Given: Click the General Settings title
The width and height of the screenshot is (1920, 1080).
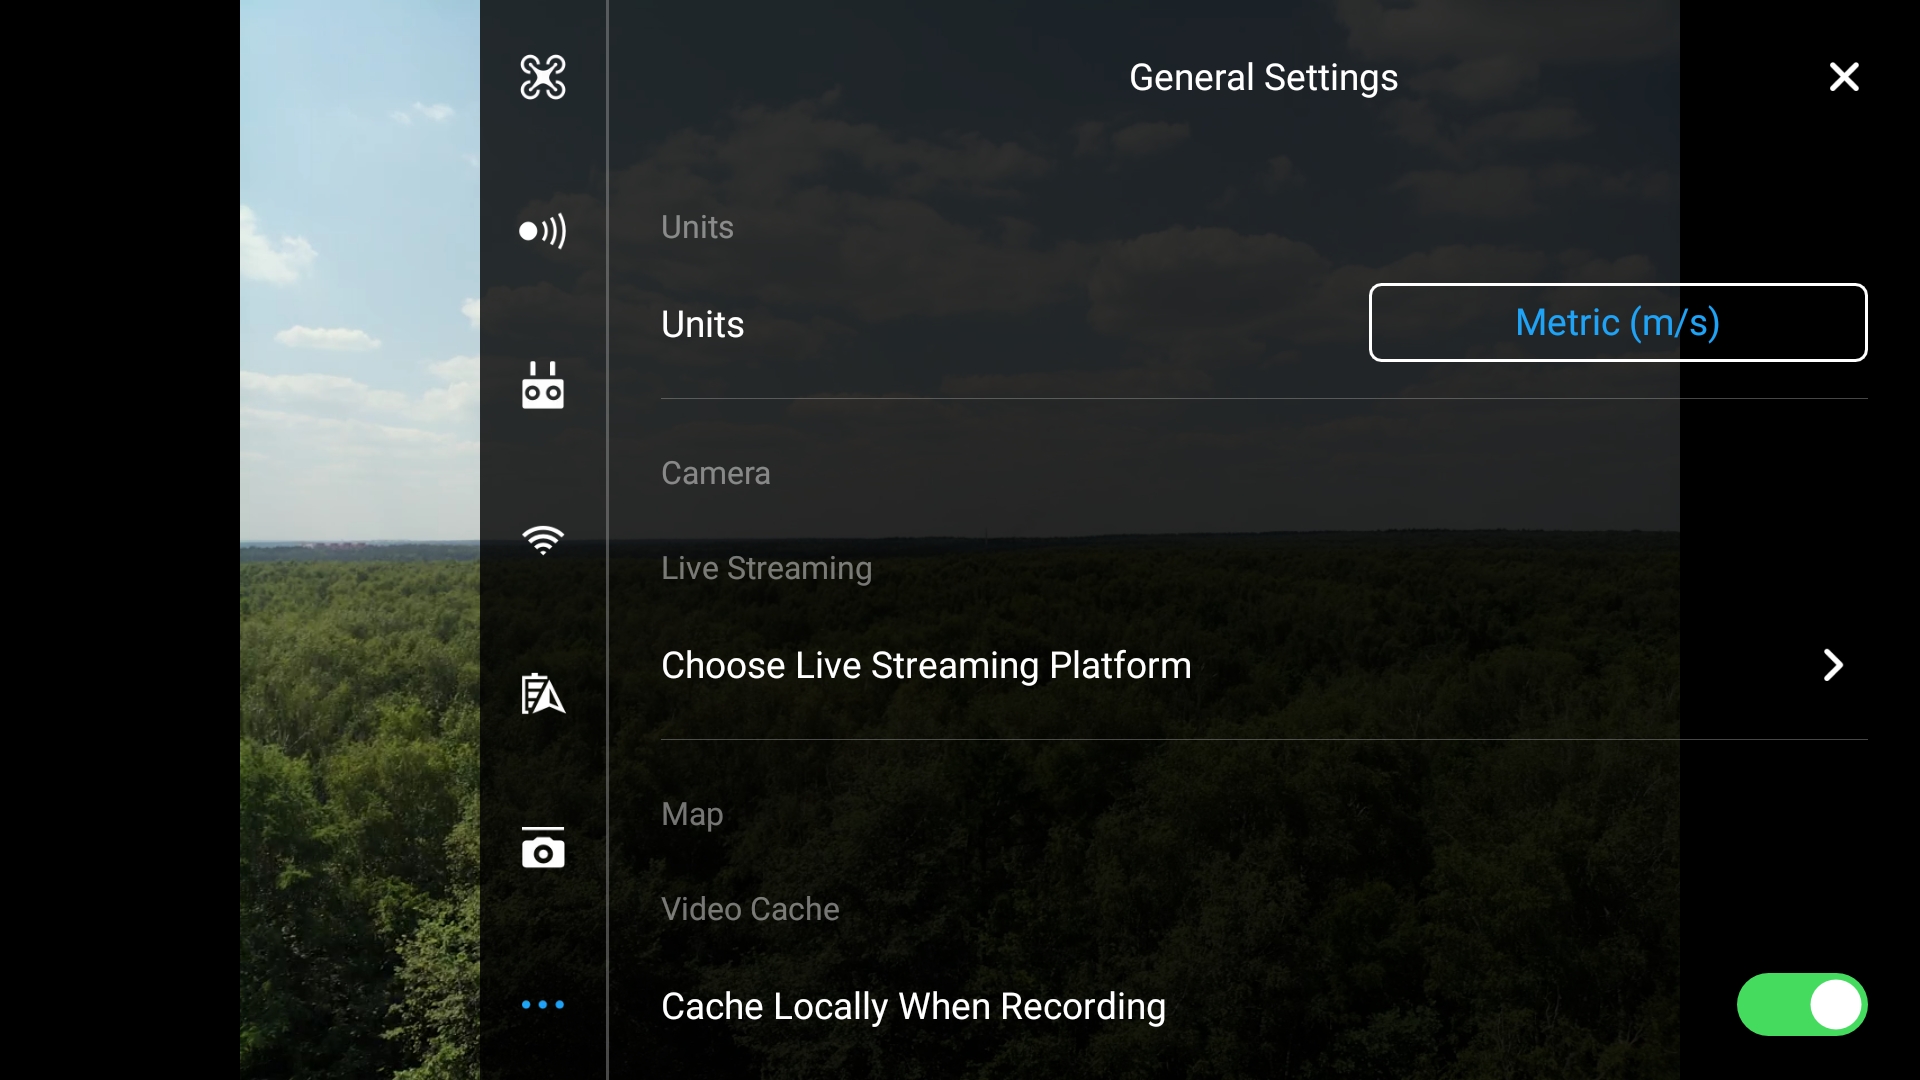Looking at the screenshot, I should 1263,77.
